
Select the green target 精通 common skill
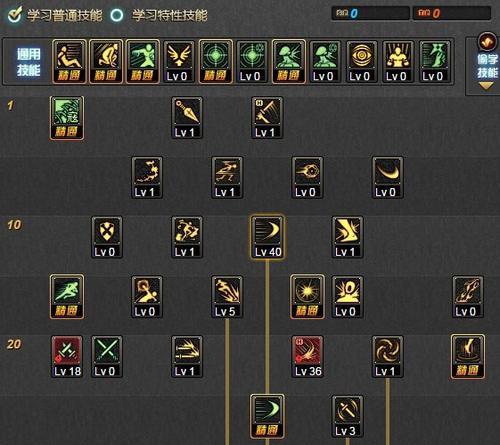click(x=216, y=62)
